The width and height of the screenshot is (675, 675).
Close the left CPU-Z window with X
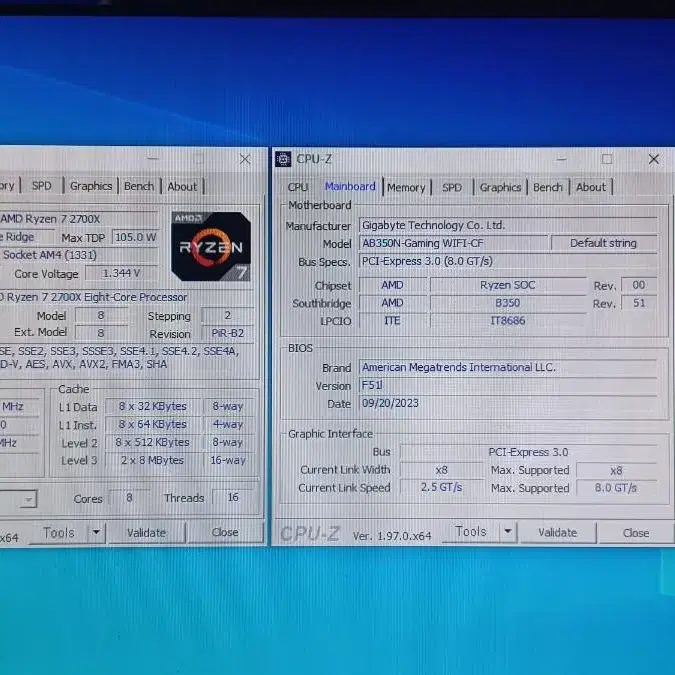tap(245, 159)
